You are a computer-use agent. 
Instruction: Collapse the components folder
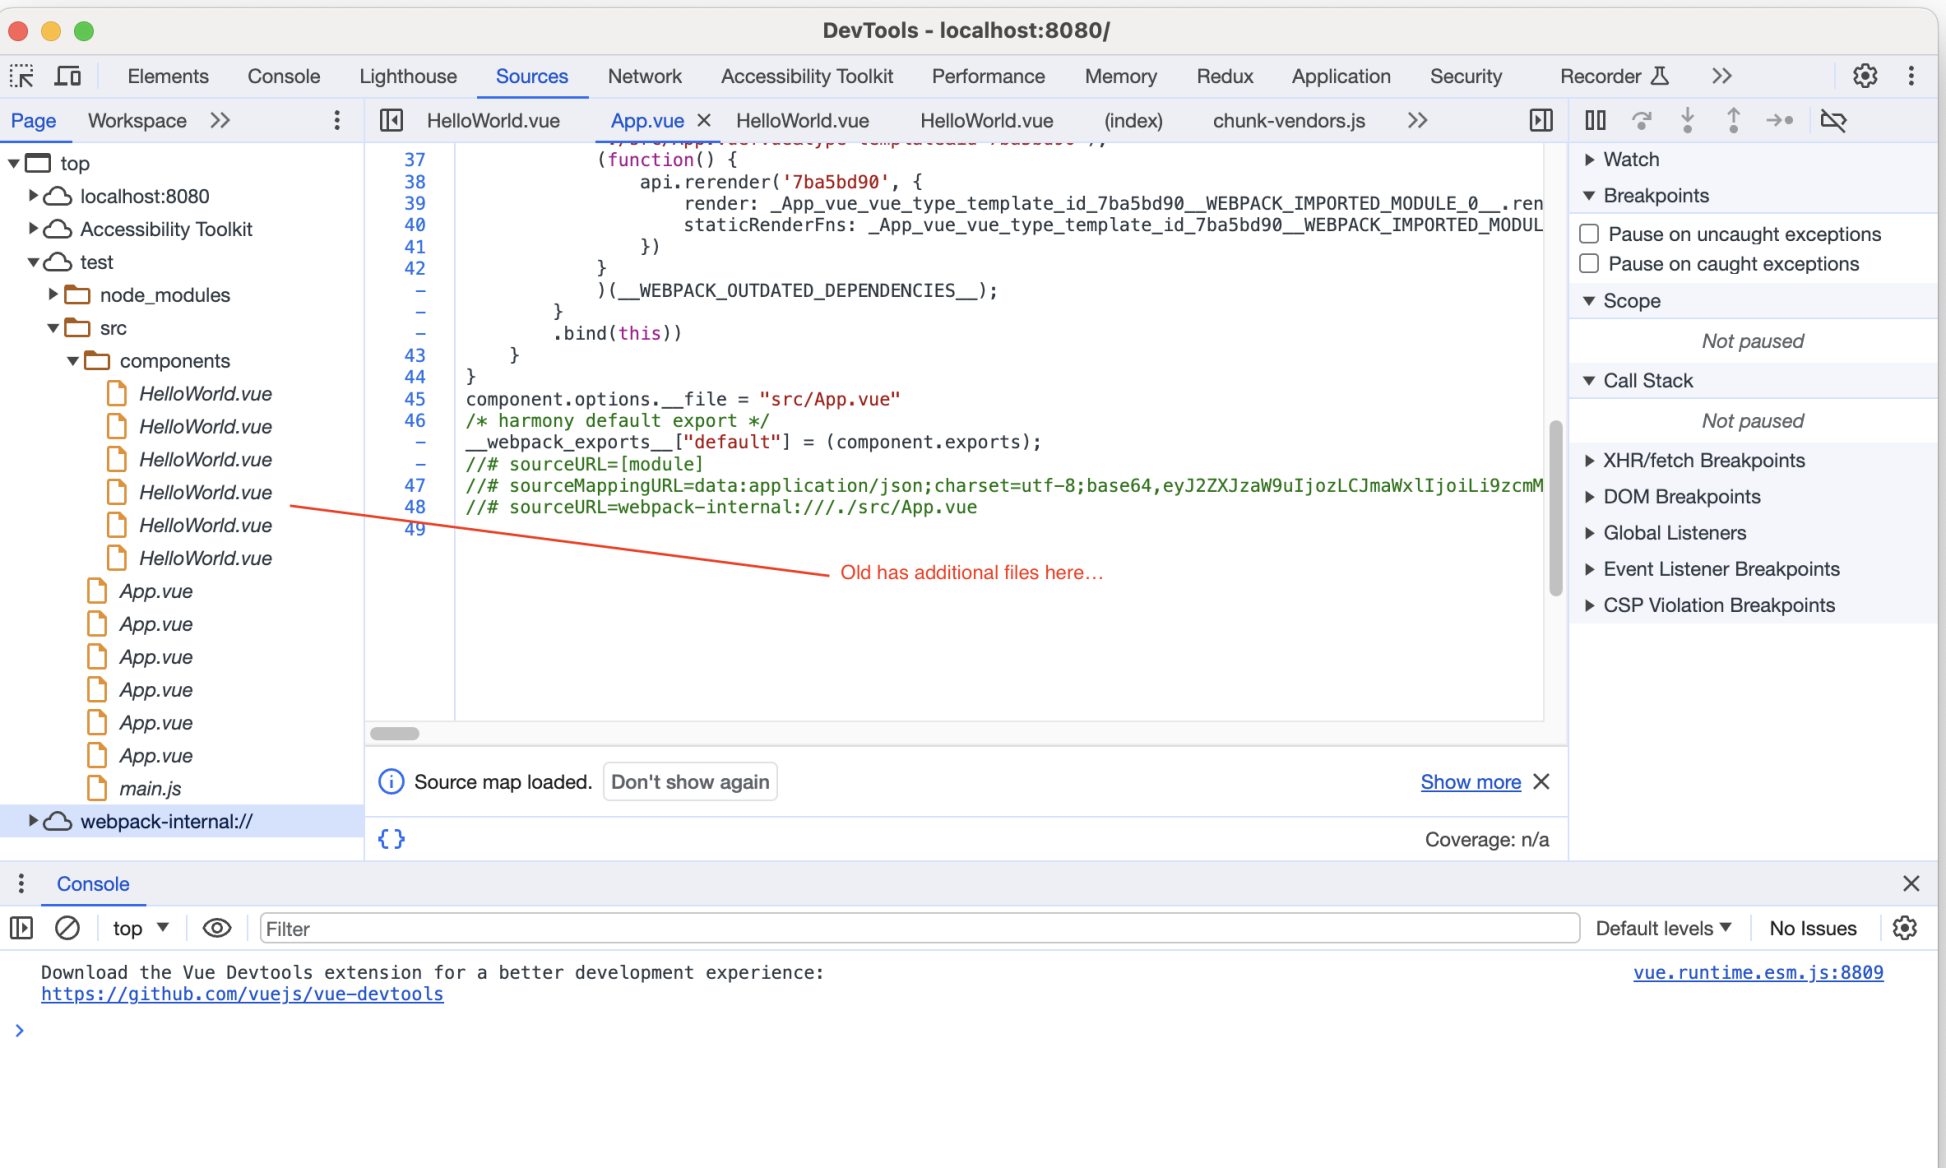click(73, 361)
